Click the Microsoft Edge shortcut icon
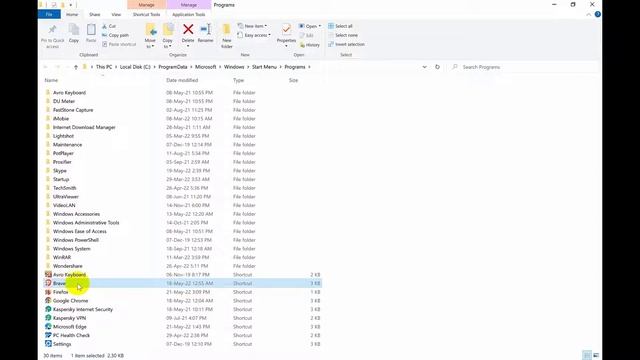The image size is (640, 360). tap(48, 327)
